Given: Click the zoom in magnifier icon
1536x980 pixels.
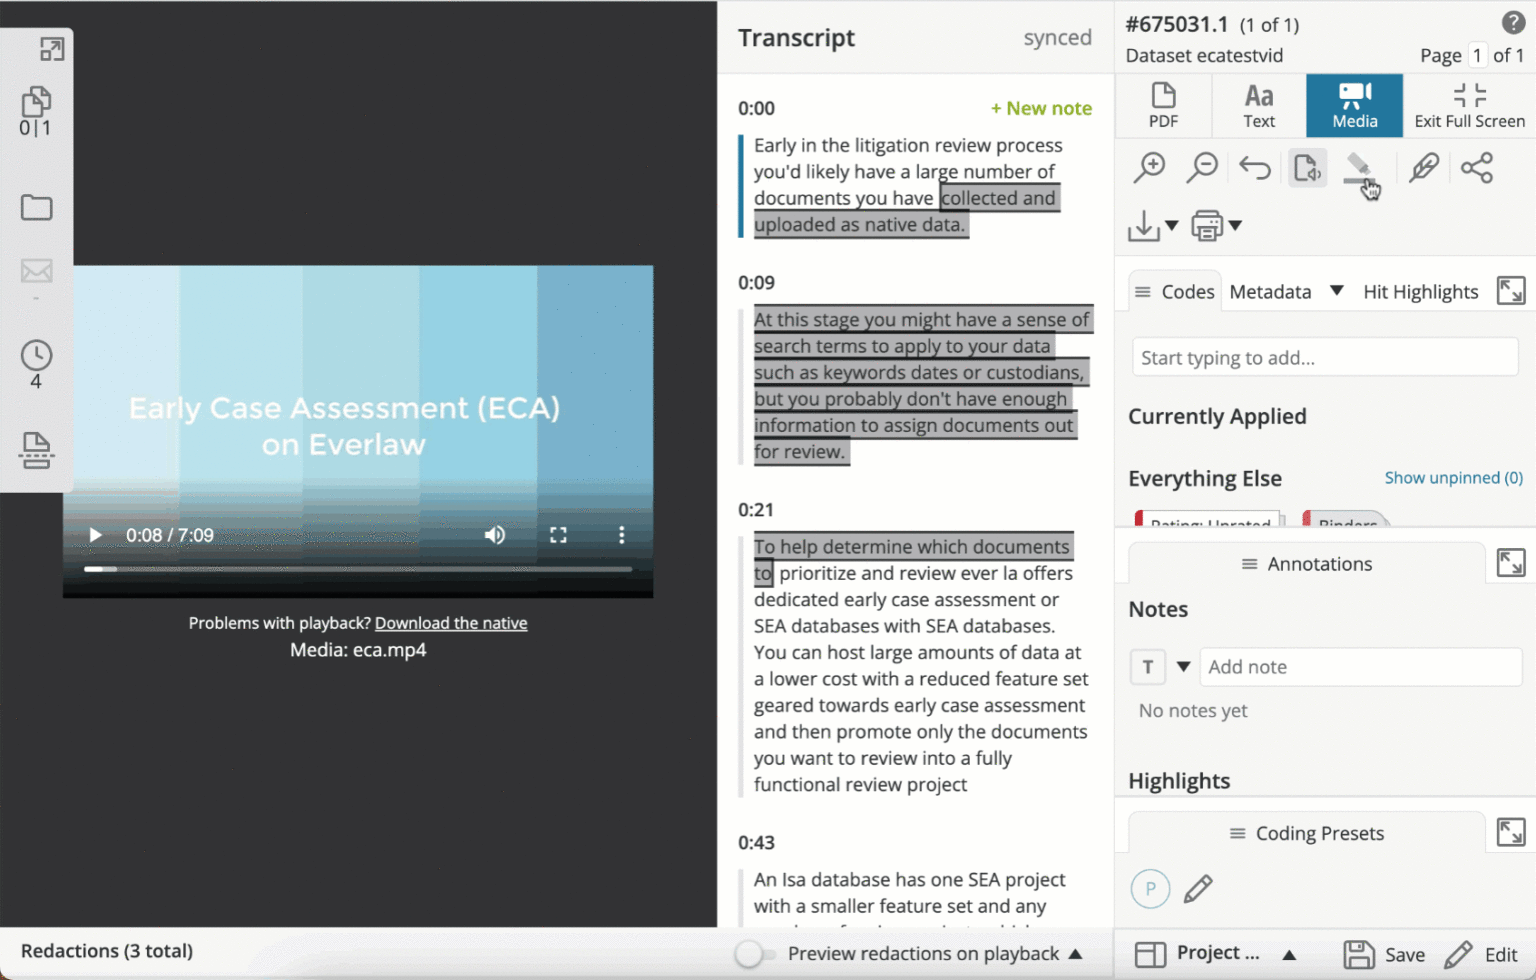Looking at the screenshot, I should tap(1150, 168).
